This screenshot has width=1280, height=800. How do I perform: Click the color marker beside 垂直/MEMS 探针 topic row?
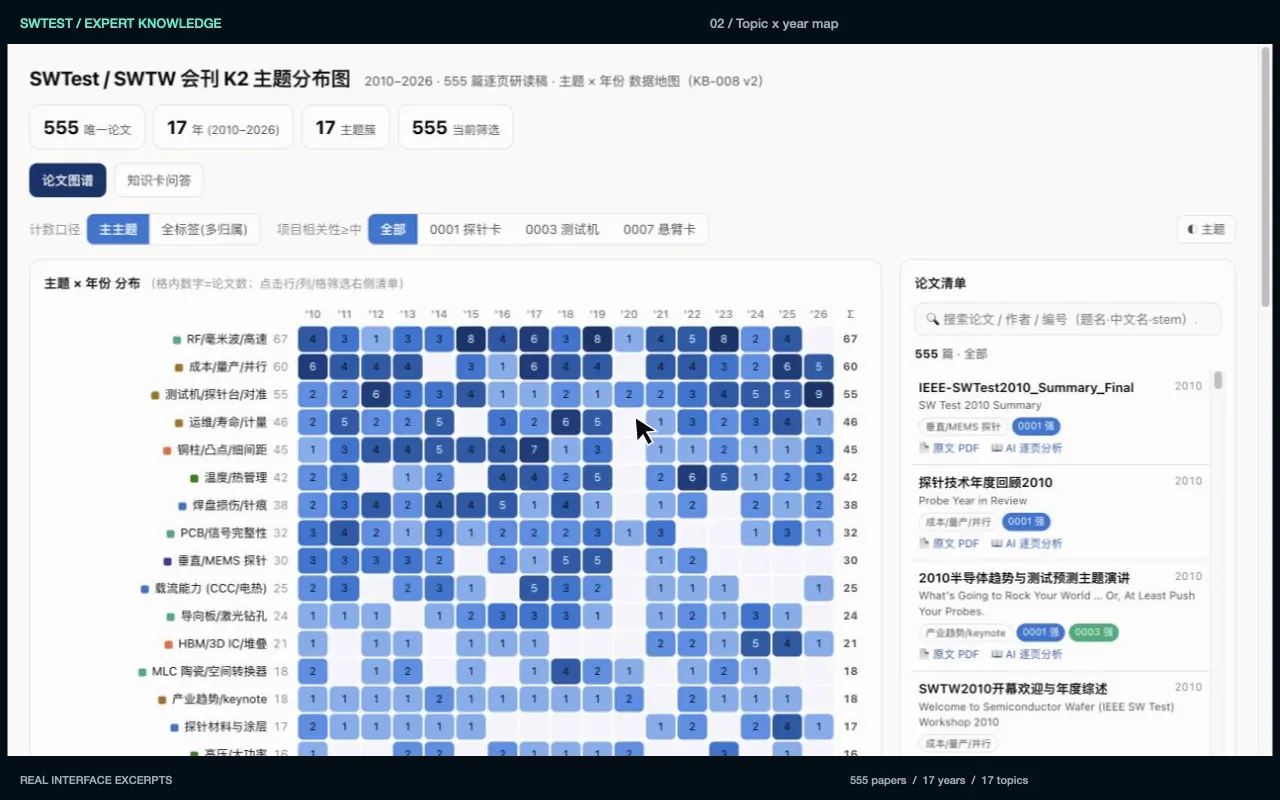pos(167,561)
